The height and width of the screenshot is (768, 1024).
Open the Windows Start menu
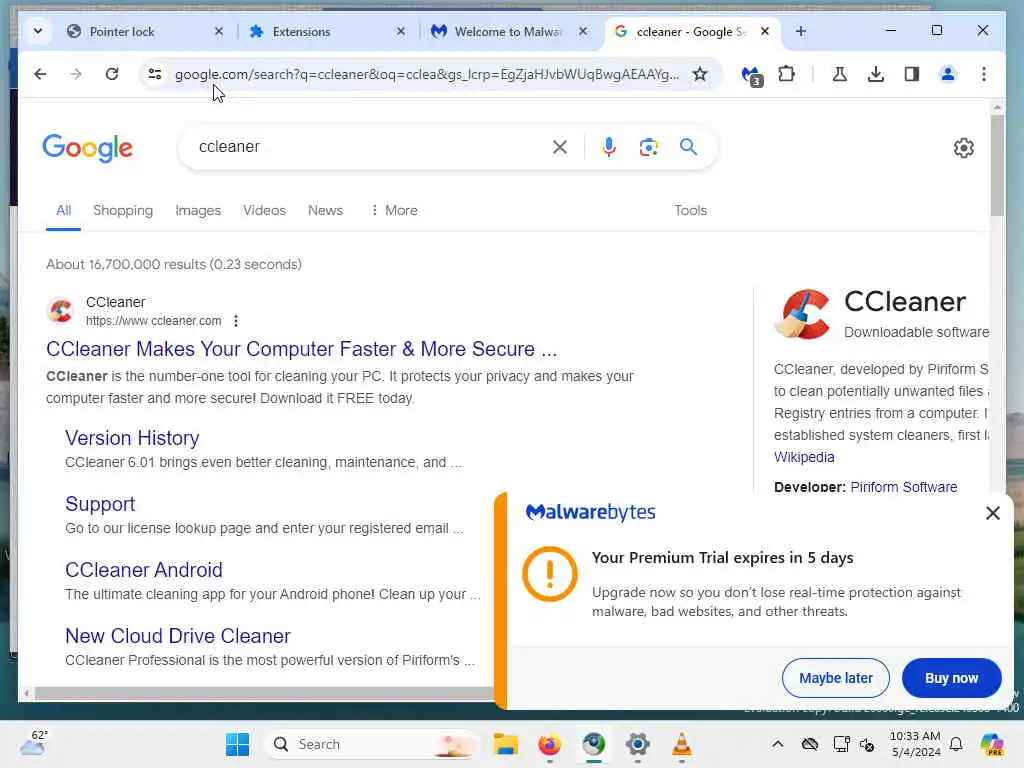[237, 744]
